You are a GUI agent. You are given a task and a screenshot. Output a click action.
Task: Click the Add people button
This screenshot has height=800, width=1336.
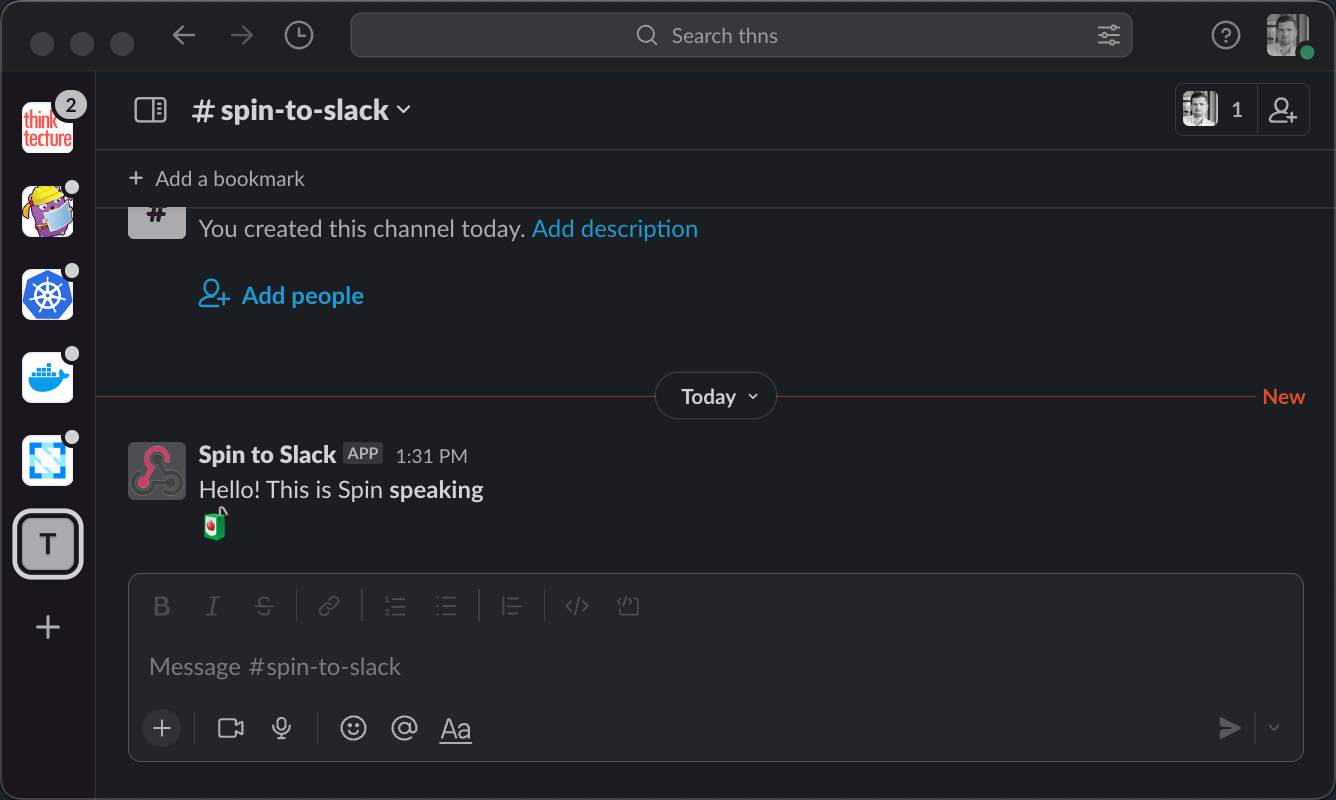click(x=282, y=296)
